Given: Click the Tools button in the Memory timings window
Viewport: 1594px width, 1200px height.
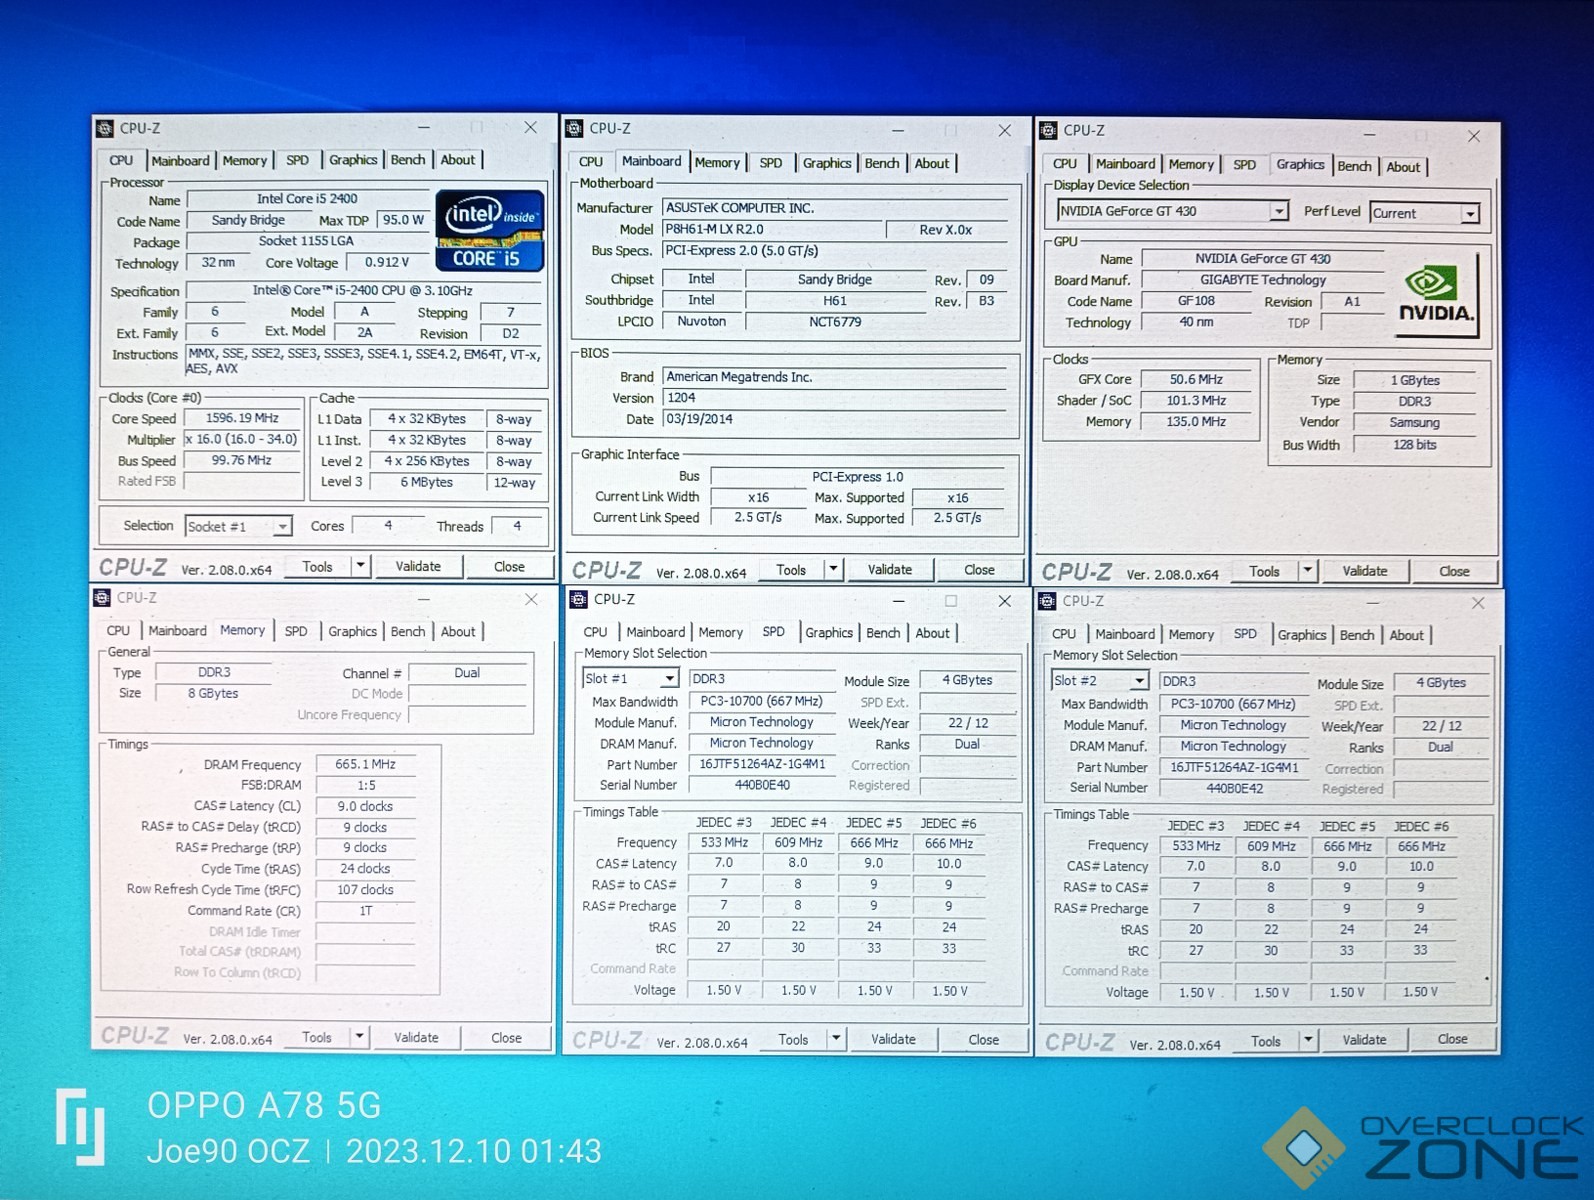Looking at the screenshot, I should click(x=317, y=1037).
